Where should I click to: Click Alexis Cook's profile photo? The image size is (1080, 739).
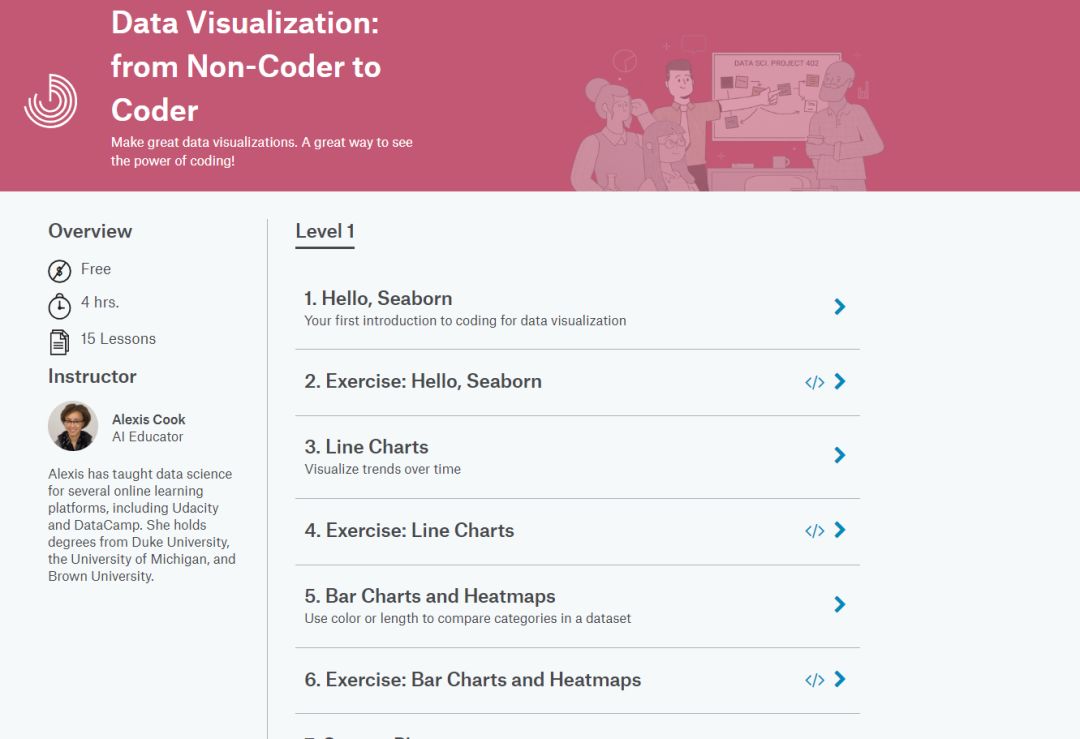(x=73, y=426)
